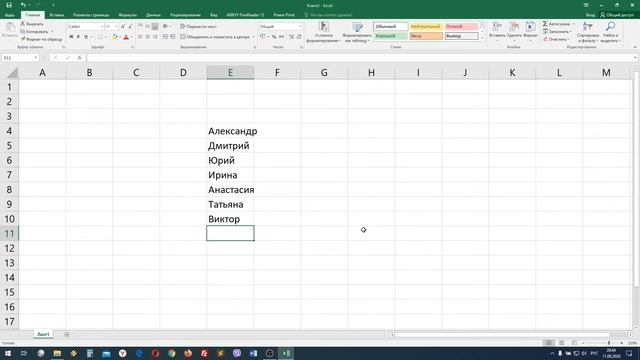The width and height of the screenshot is (640, 360).
Task: Increase decimal places
Action: [291, 37]
